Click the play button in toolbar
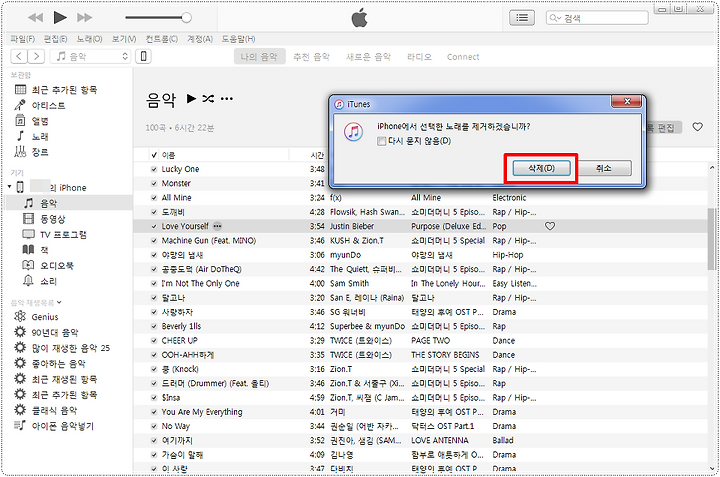This screenshot has height=477, width=720. pyautogui.click(x=60, y=17)
